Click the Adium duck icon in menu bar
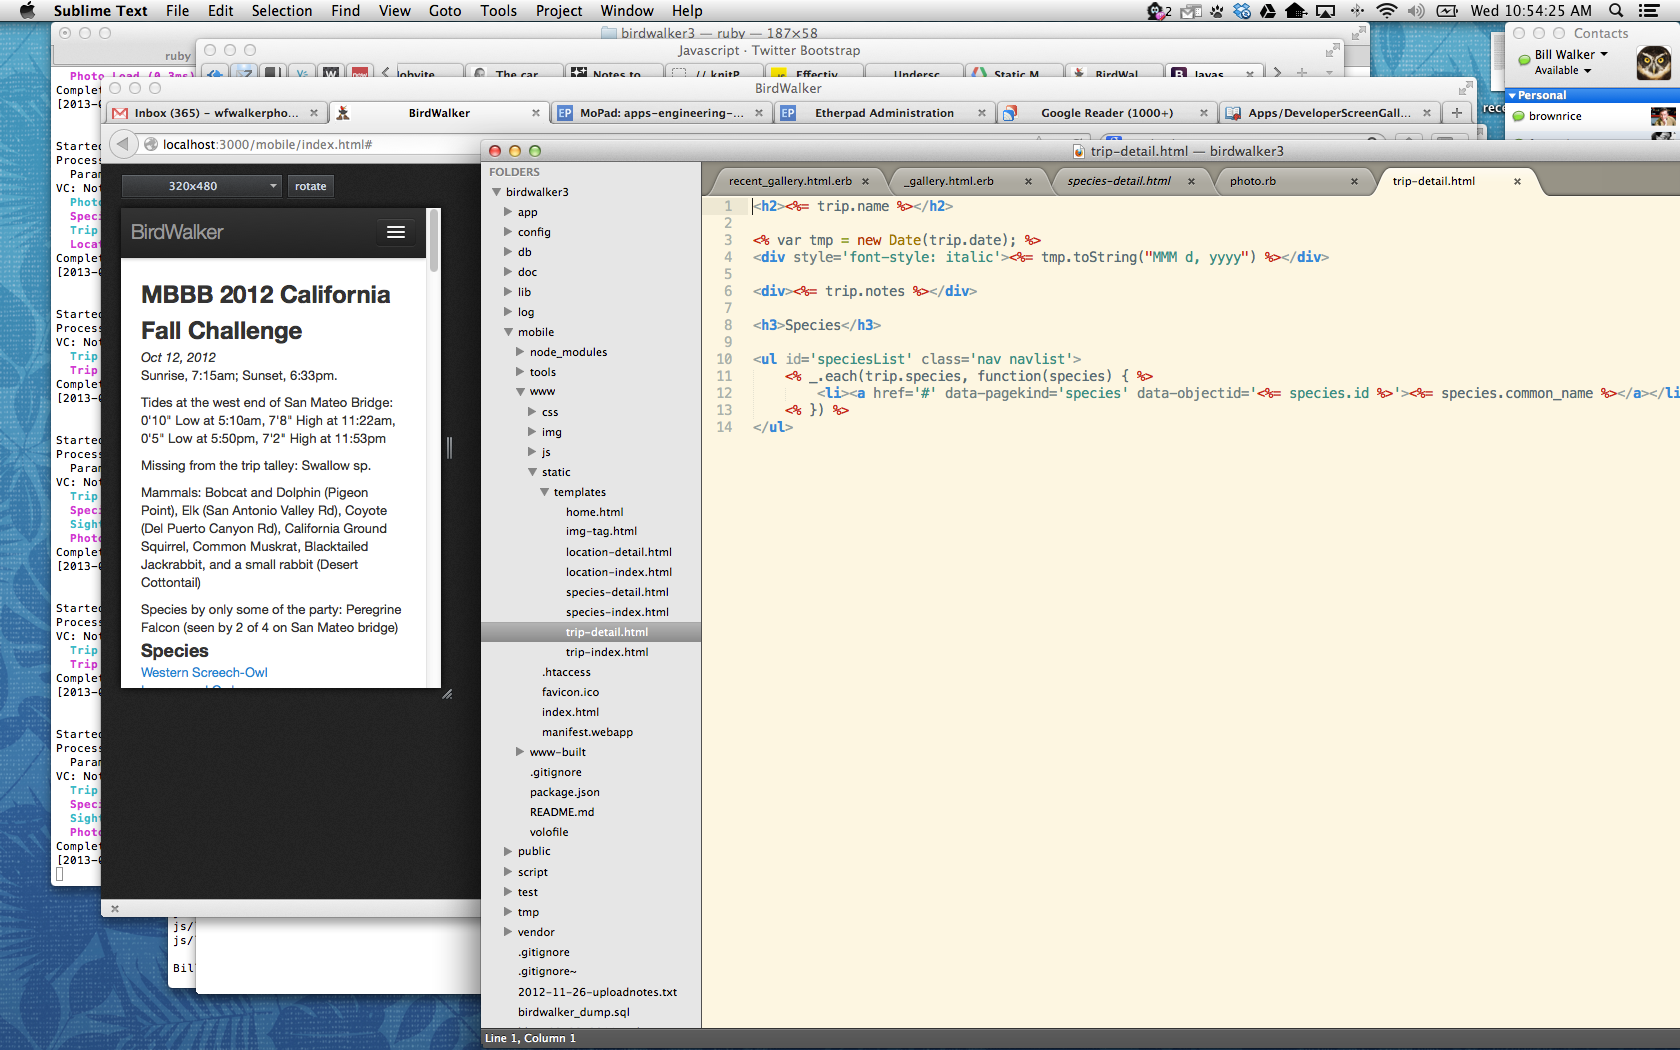 pos(1157,11)
